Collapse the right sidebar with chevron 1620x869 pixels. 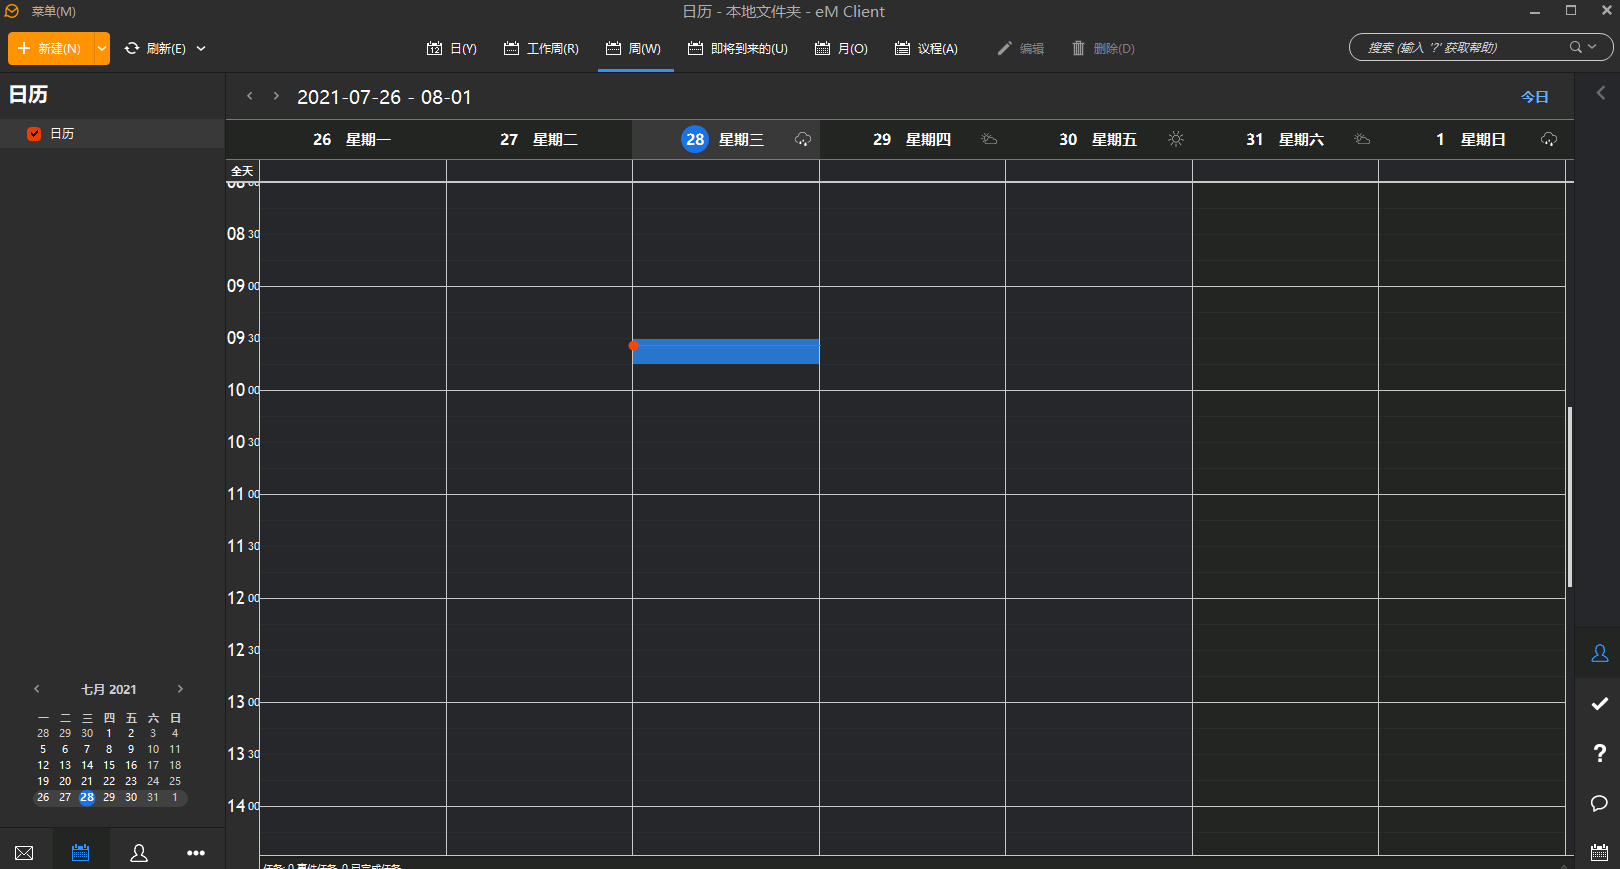click(x=1600, y=93)
